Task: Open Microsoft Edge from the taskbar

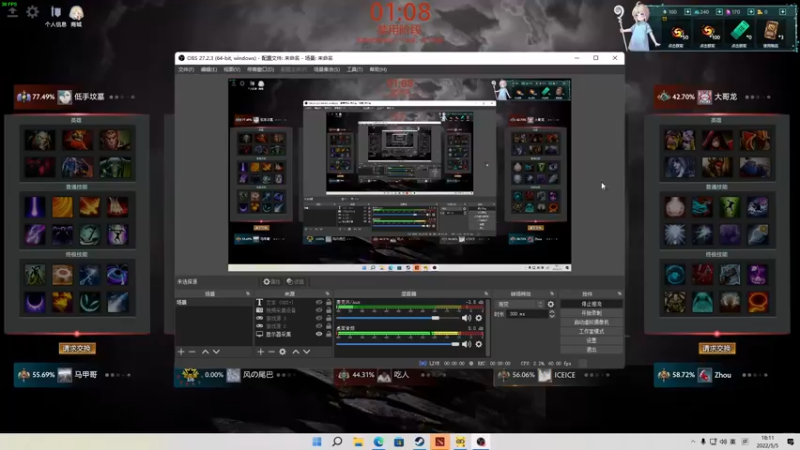Action: 379,442
